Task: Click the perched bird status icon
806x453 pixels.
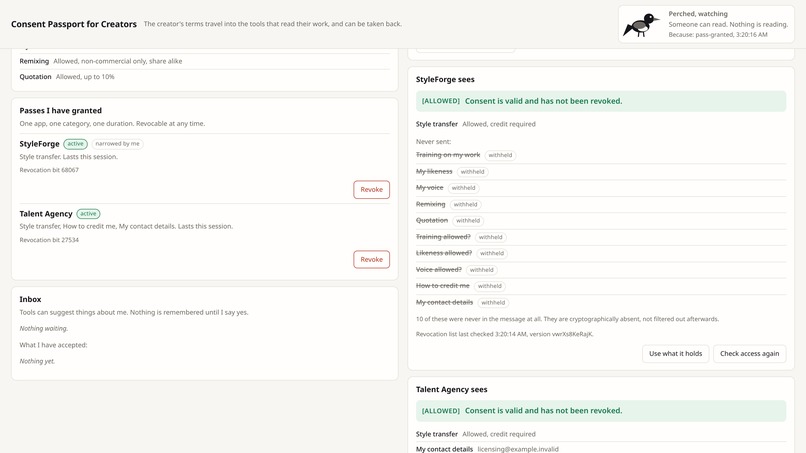Action: coord(641,25)
